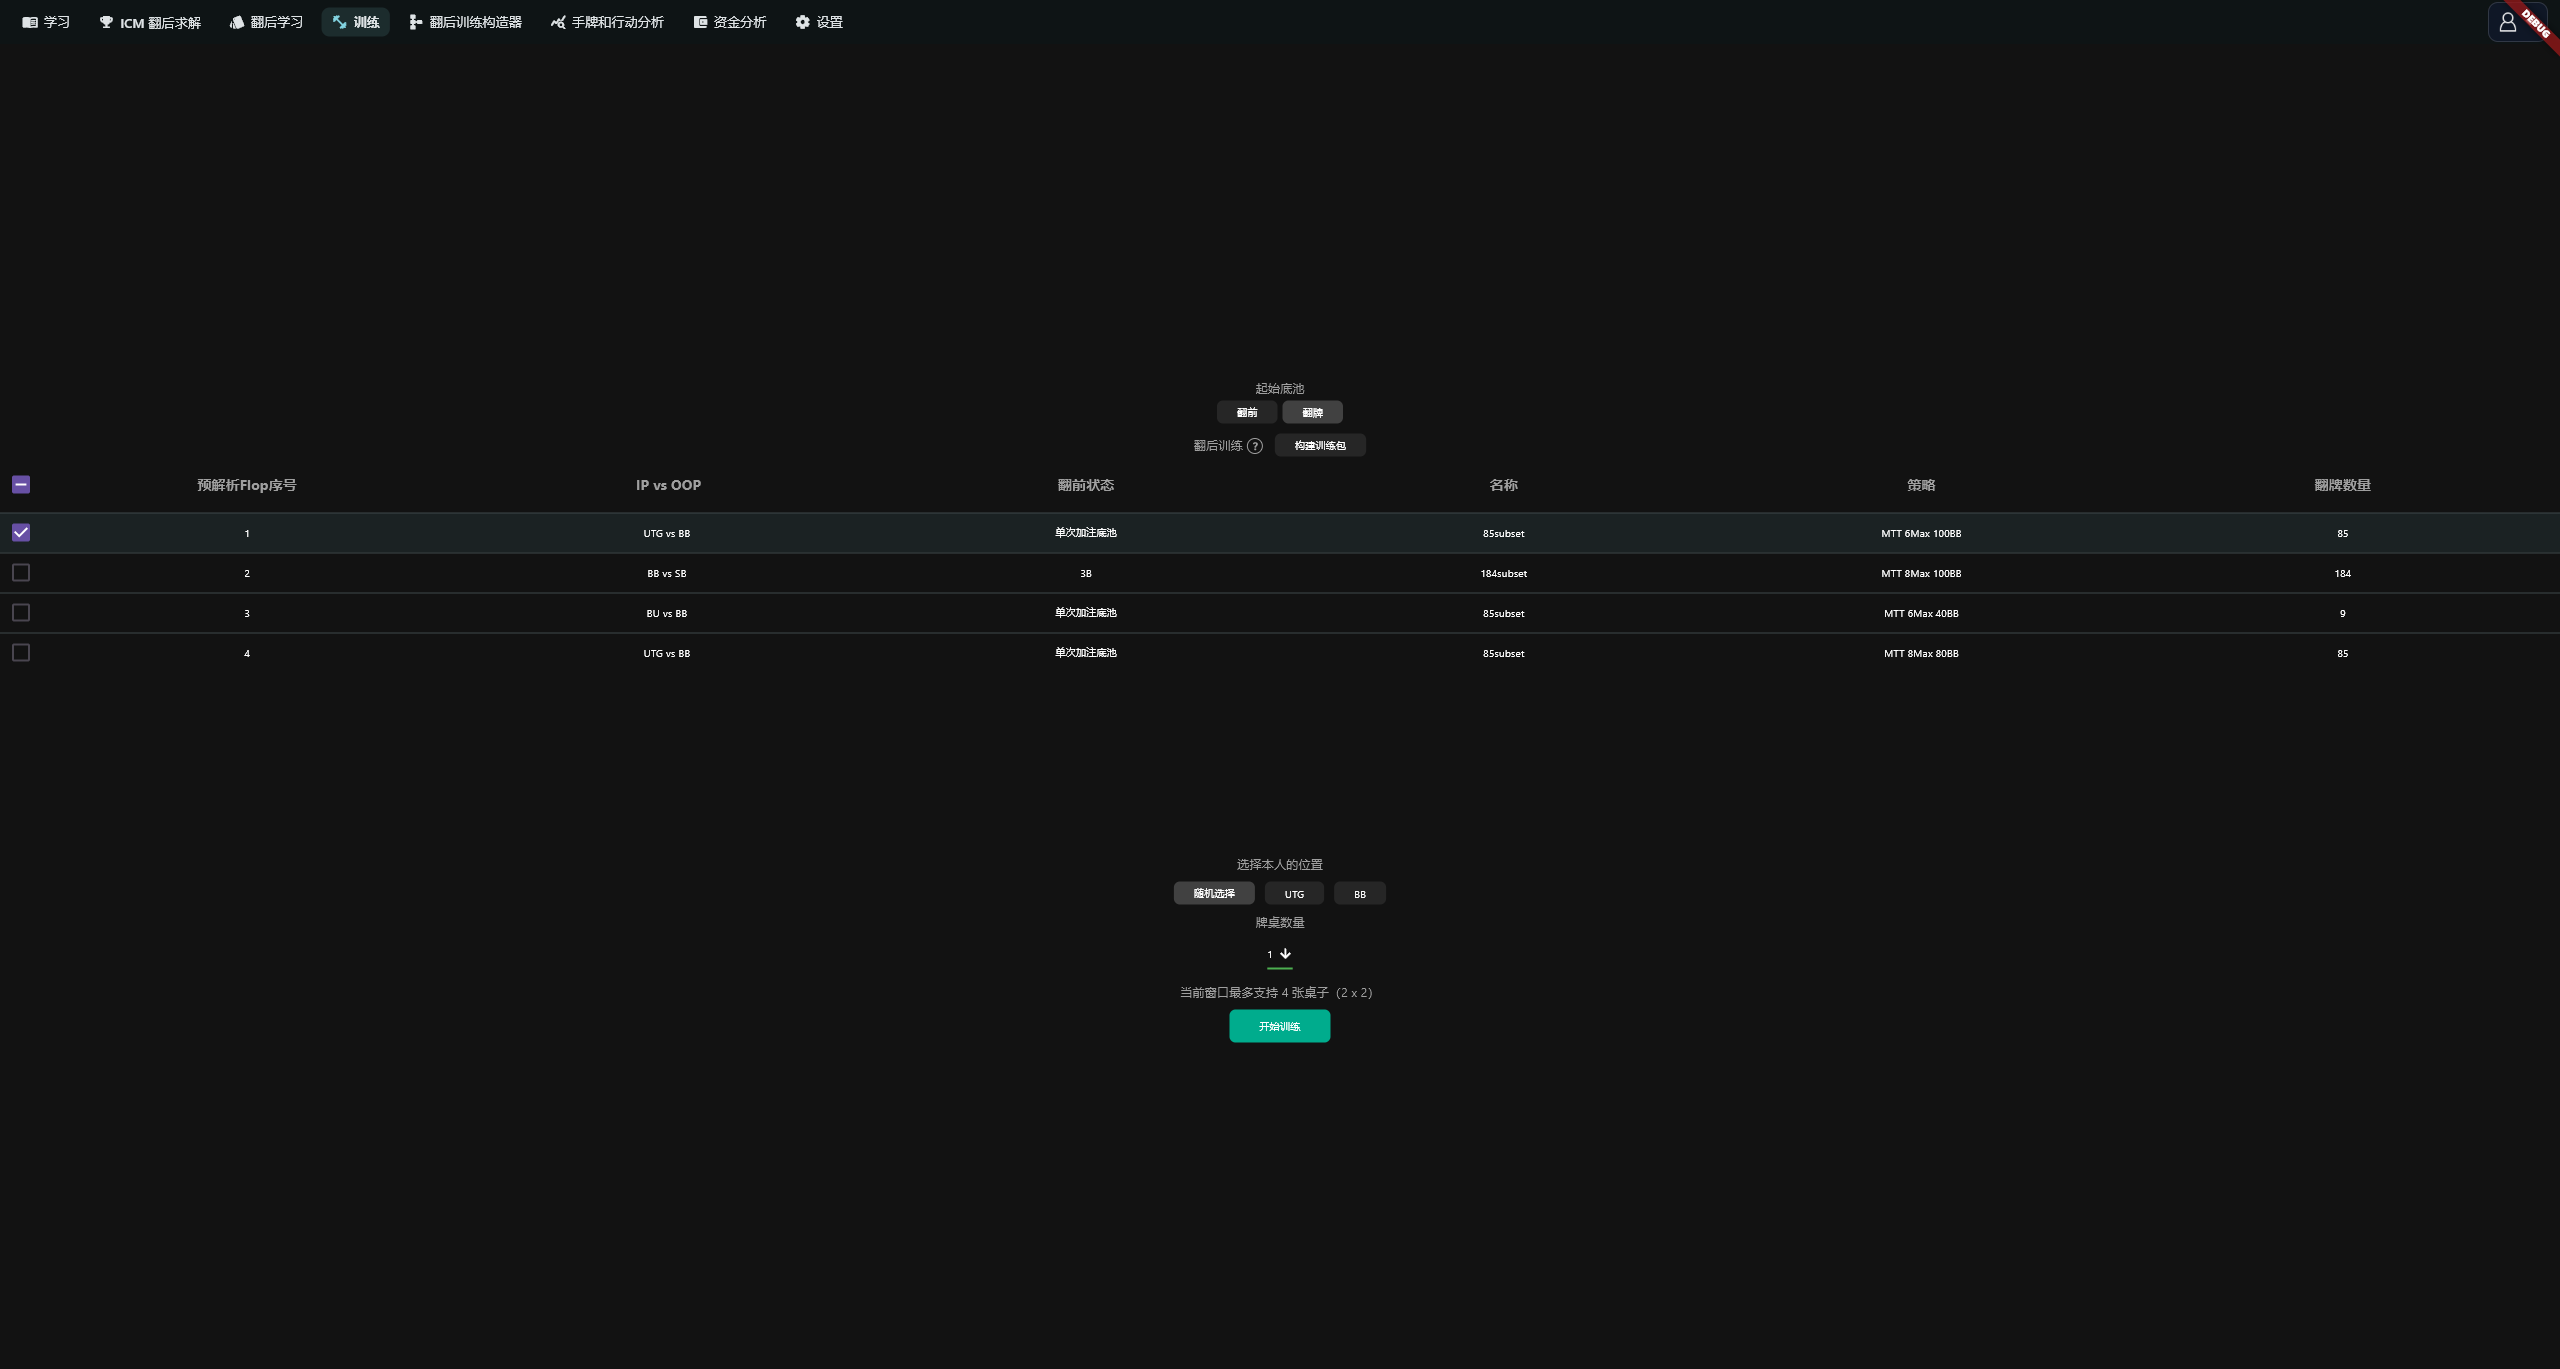Screen dimensions: 2560x1369
Task: Click the 名称 column header
Action: pos(1504,485)
